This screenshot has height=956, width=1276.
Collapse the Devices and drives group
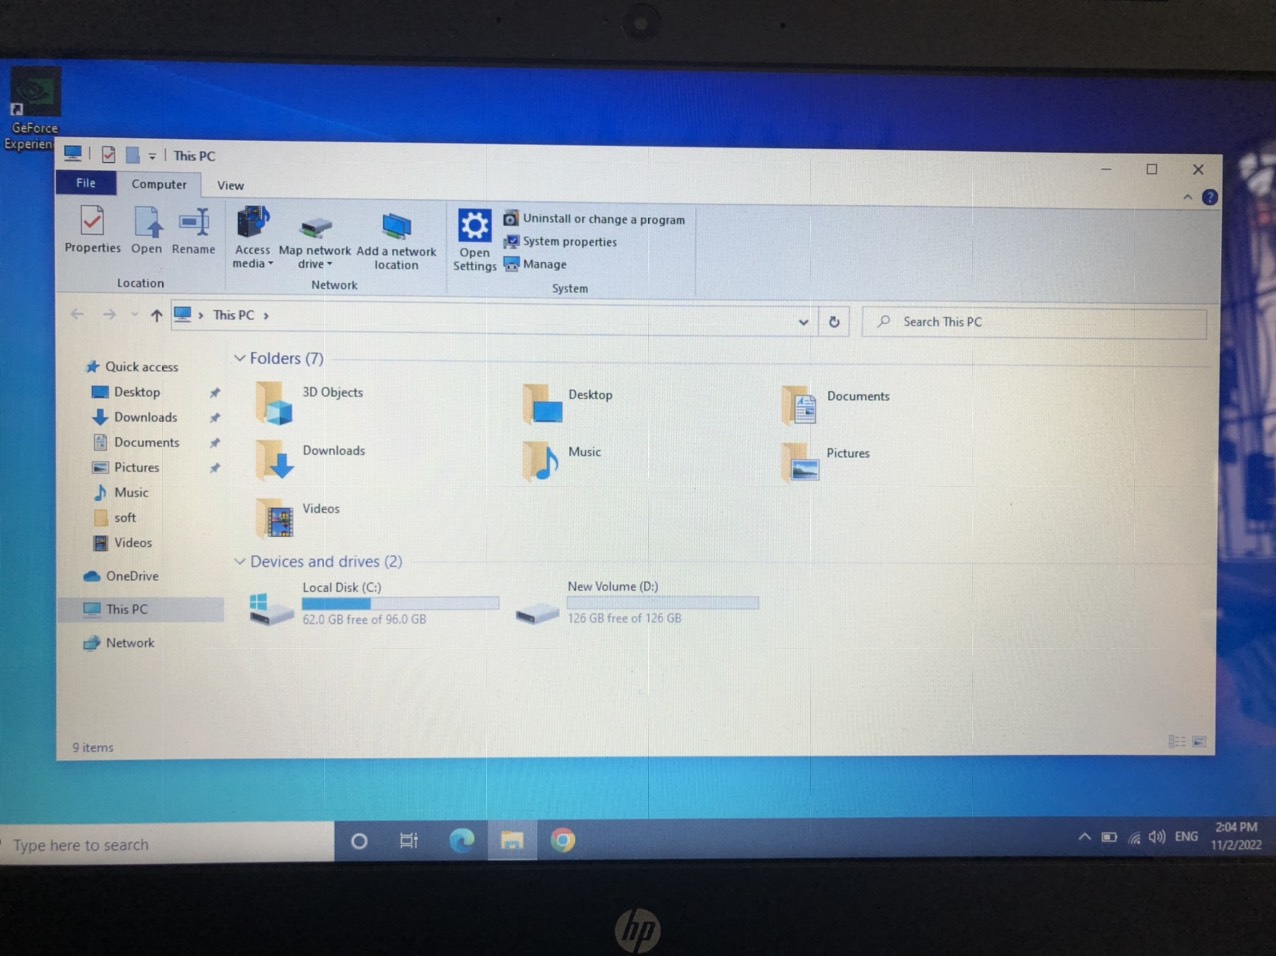point(239,562)
